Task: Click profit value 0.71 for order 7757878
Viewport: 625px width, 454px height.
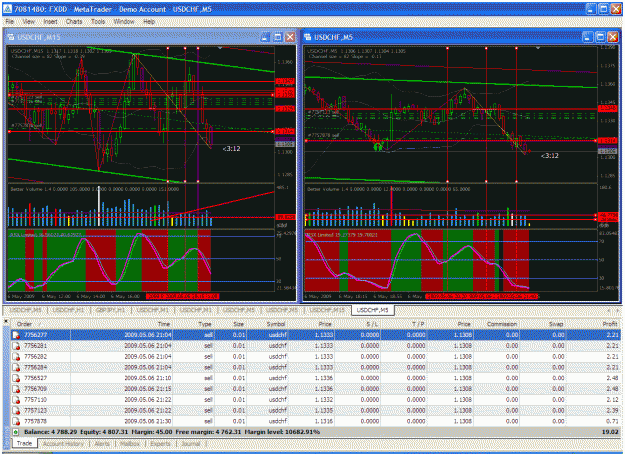Action: (x=613, y=421)
